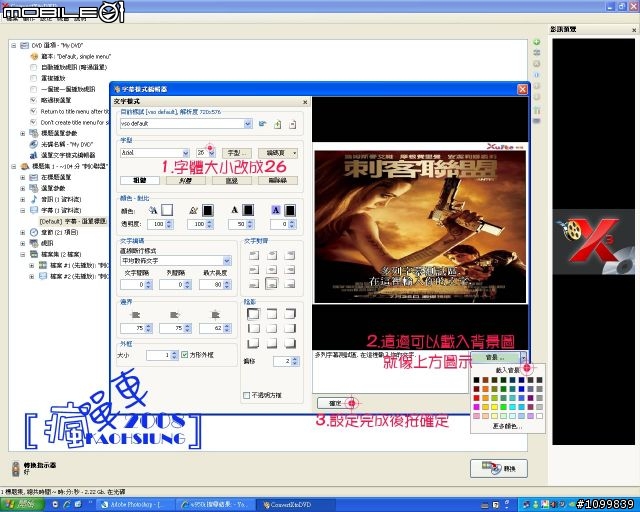Toggle the 粗體 bold style button
The width and height of the screenshot is (640, 512).
[140, 180]
